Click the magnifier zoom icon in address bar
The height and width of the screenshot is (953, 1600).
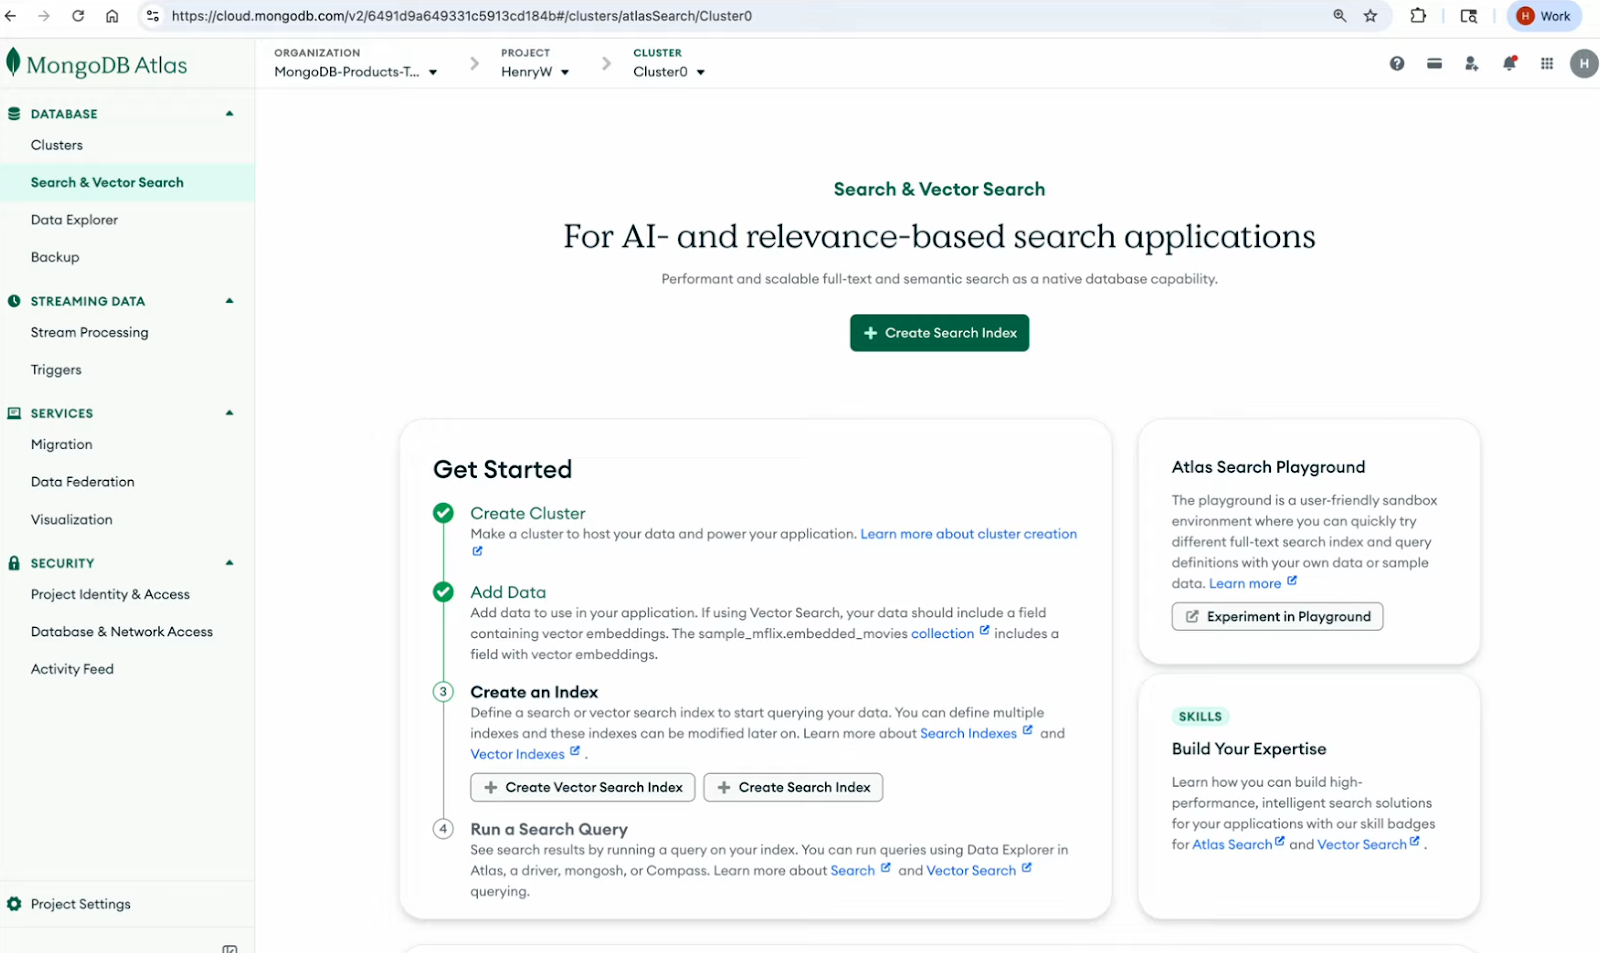click(x=1340, y=16)
